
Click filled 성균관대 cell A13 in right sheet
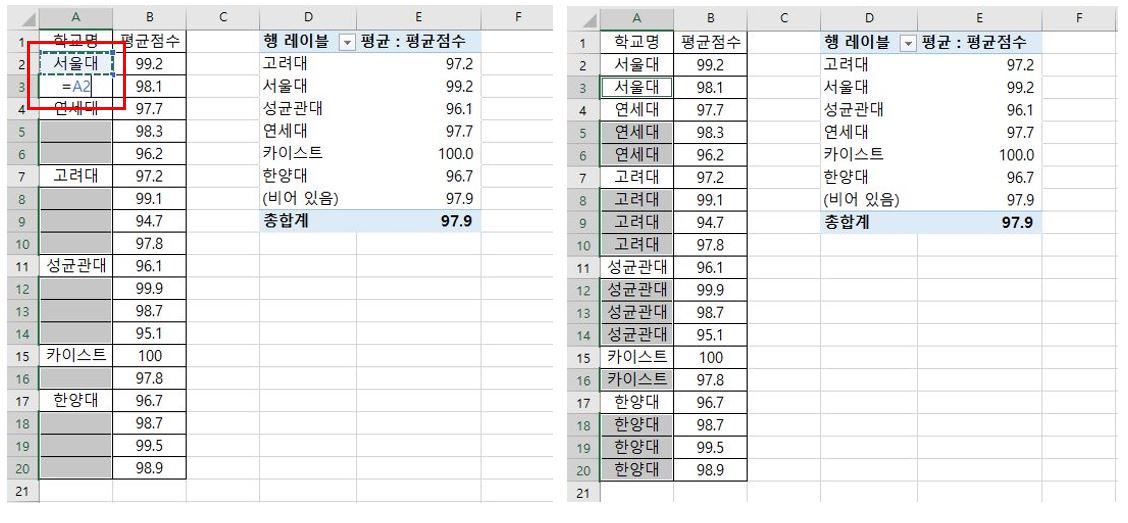click(x=636, y=312)
